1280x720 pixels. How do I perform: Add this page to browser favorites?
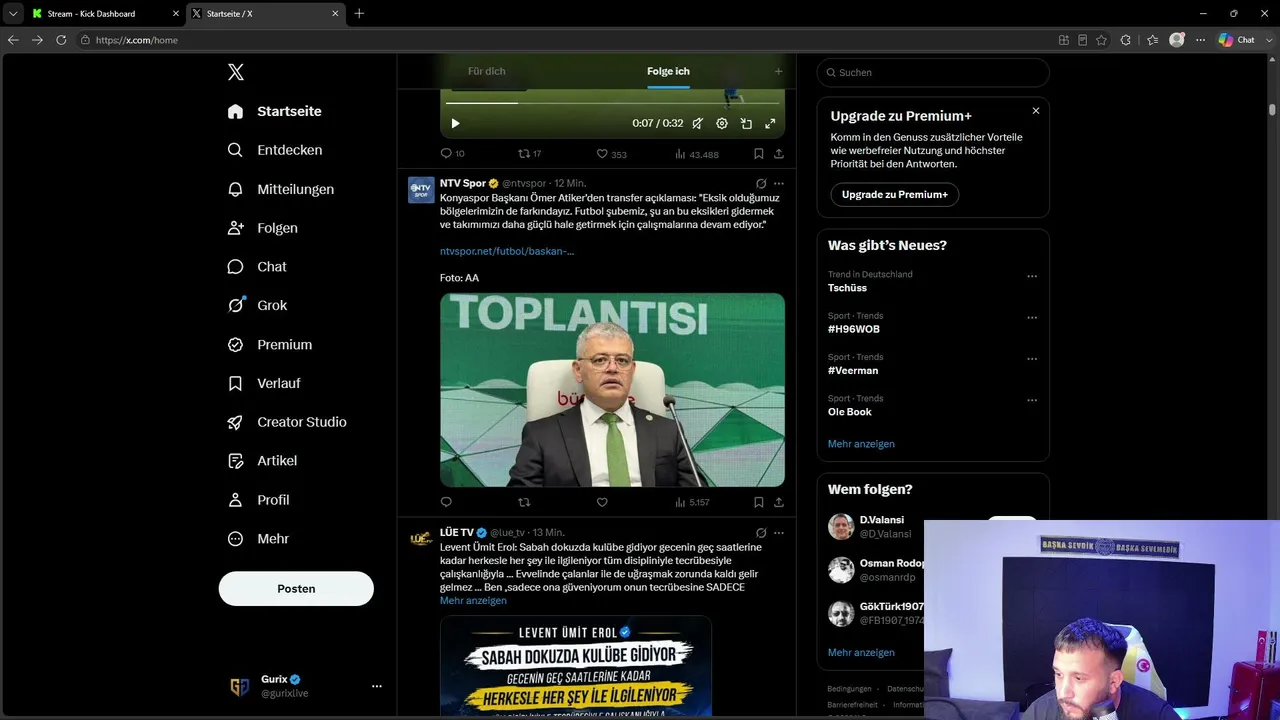(1102, 40)
